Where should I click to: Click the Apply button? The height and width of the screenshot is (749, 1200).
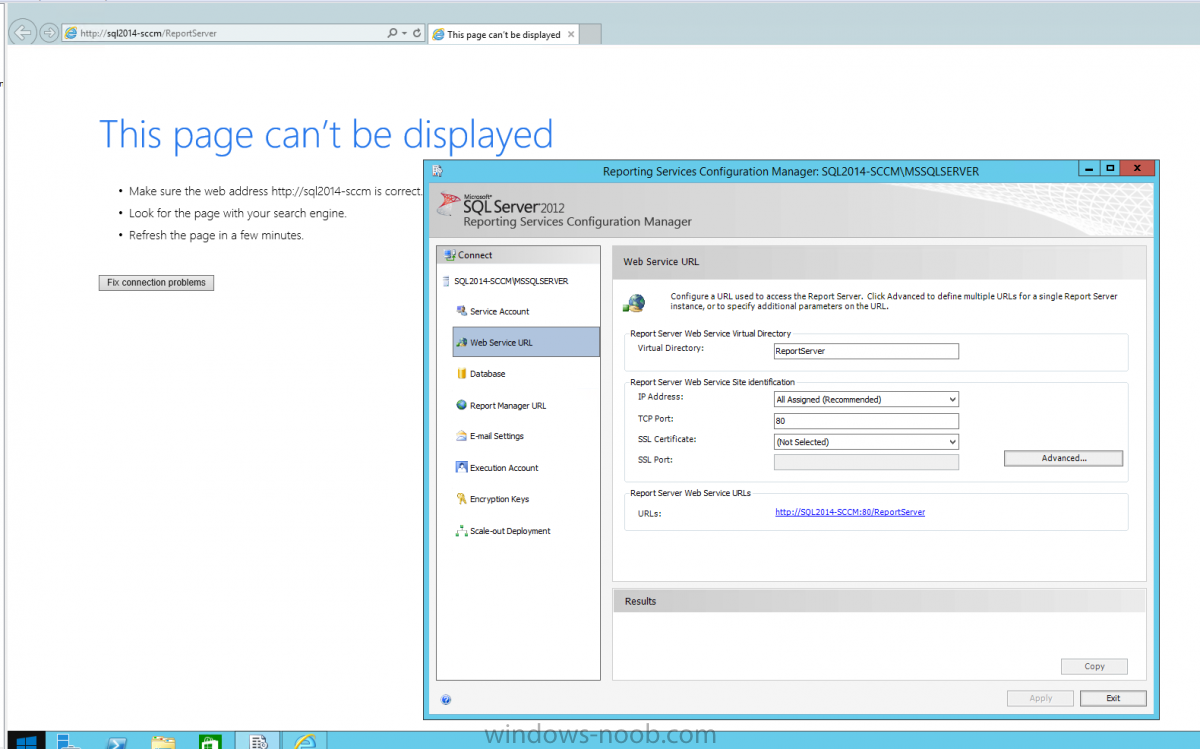(1040, 698)
